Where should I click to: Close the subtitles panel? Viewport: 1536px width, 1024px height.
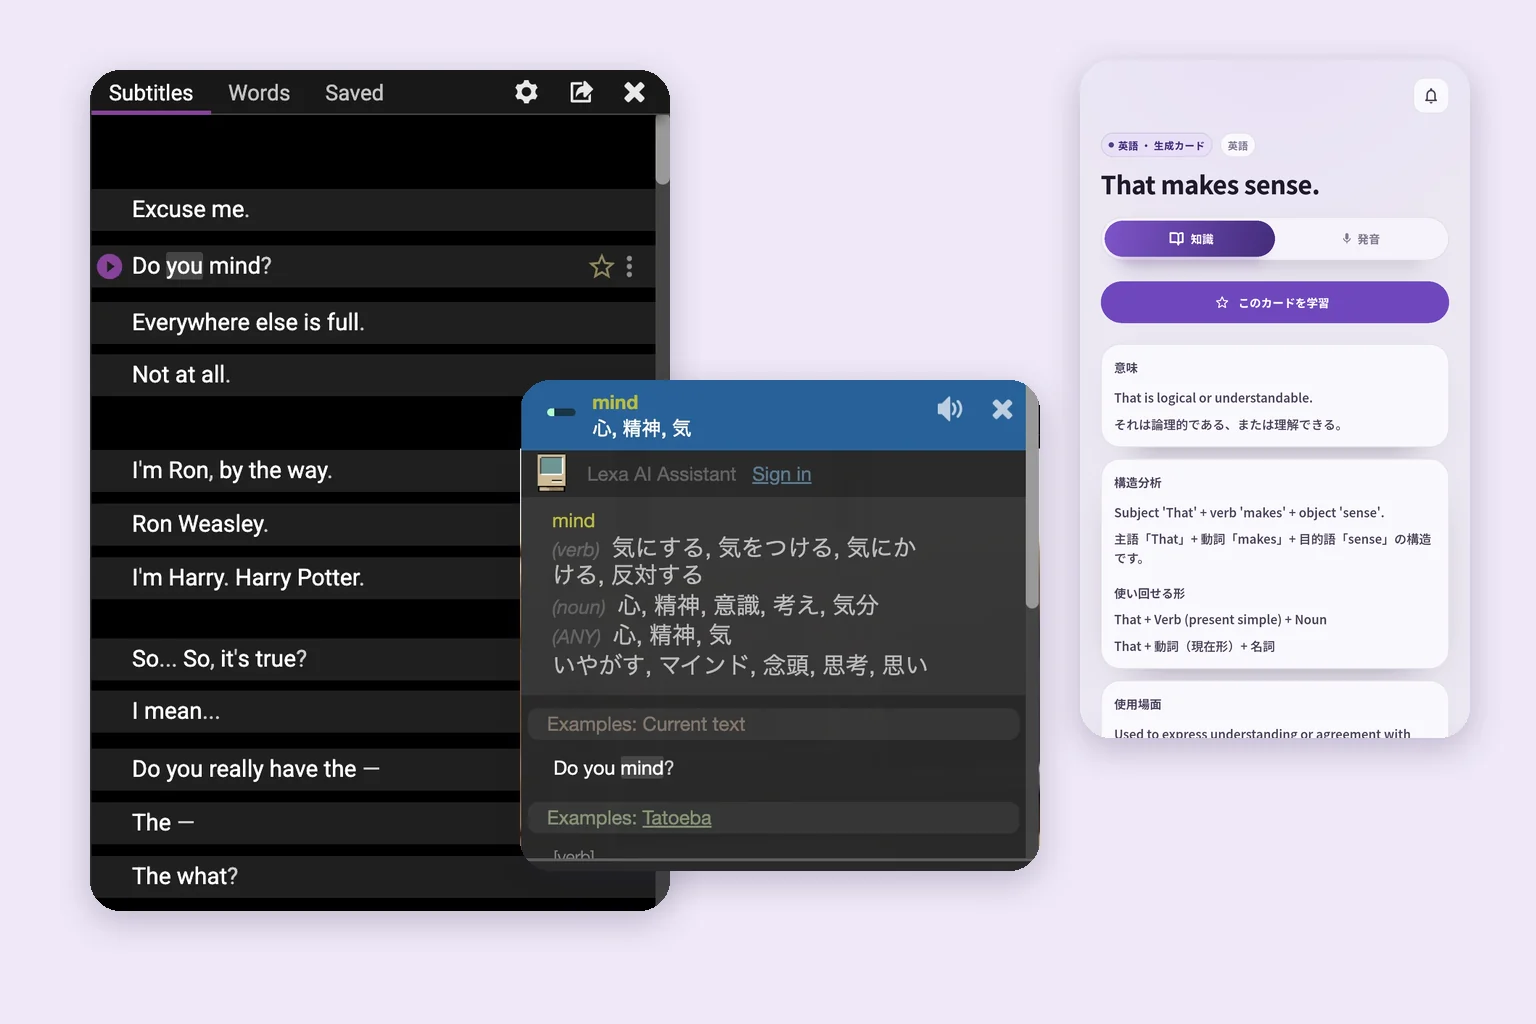tap(634, 92)
